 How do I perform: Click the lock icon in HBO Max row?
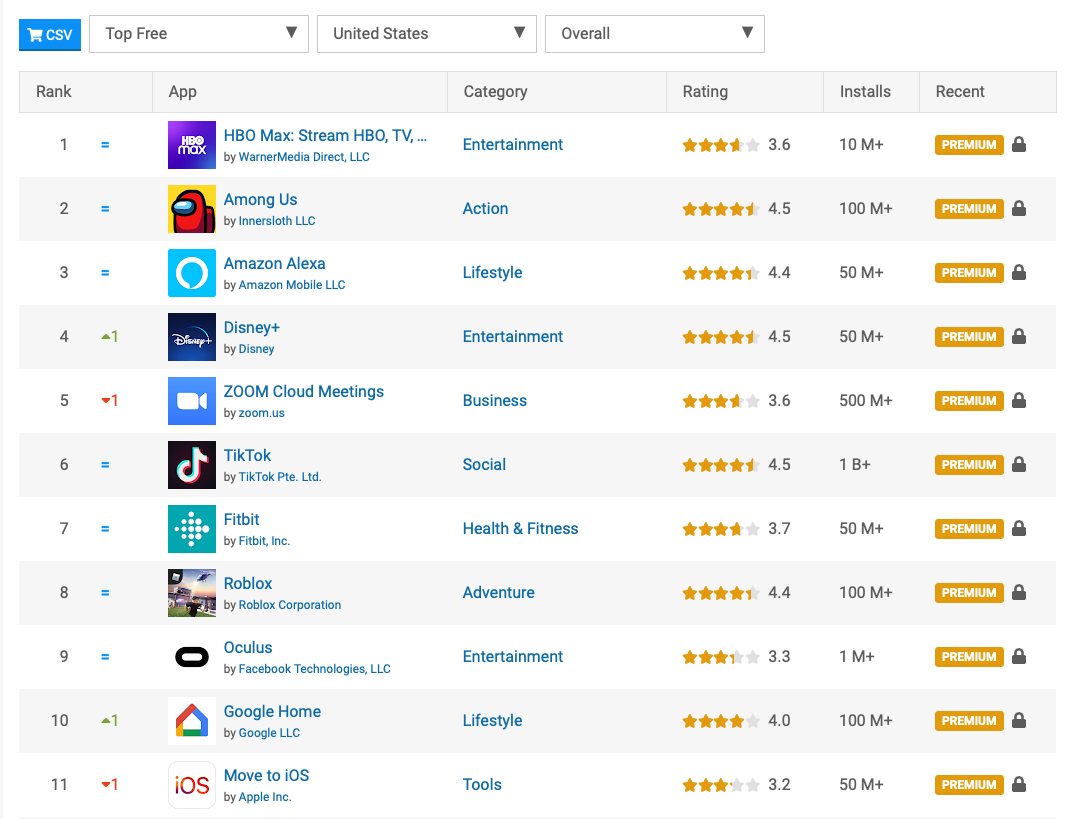pos(1019,144)
